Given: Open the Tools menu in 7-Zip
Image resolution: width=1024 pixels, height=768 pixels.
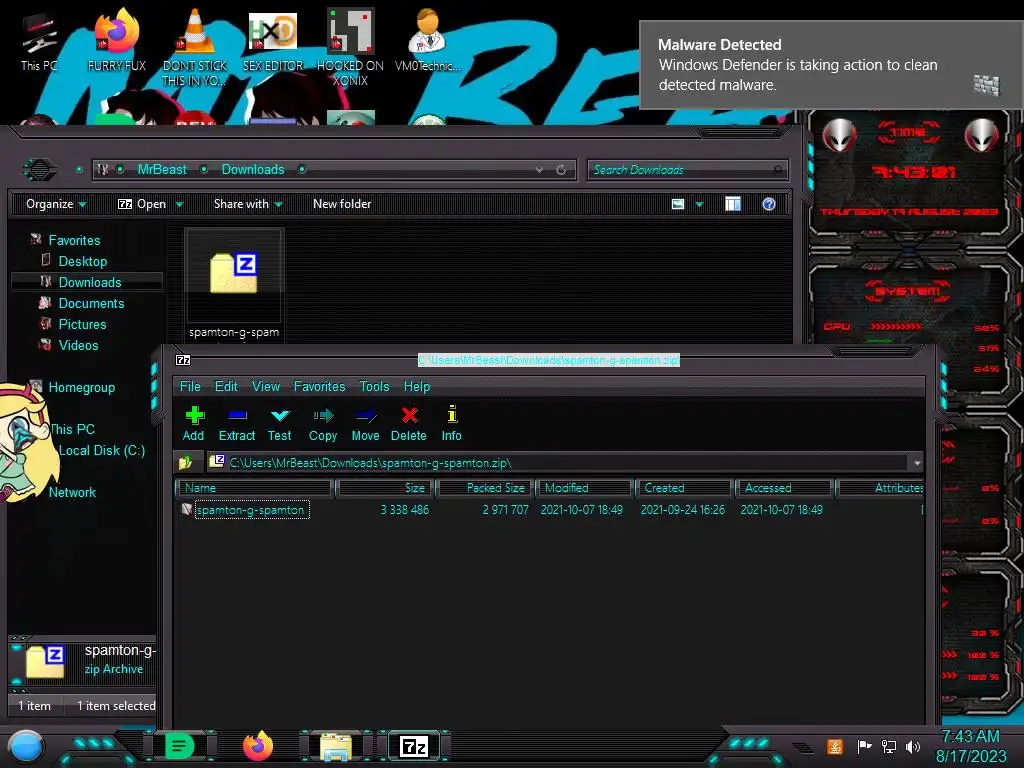Looking at the screenshot, I should tap(374, 386).
